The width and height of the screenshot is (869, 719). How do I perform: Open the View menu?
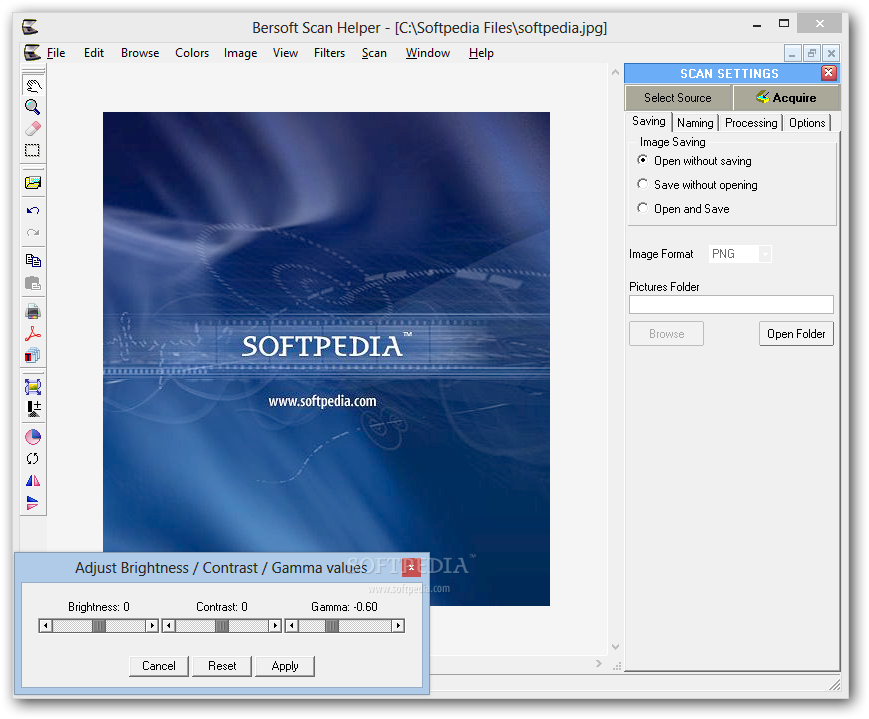(x=285, y=53)
